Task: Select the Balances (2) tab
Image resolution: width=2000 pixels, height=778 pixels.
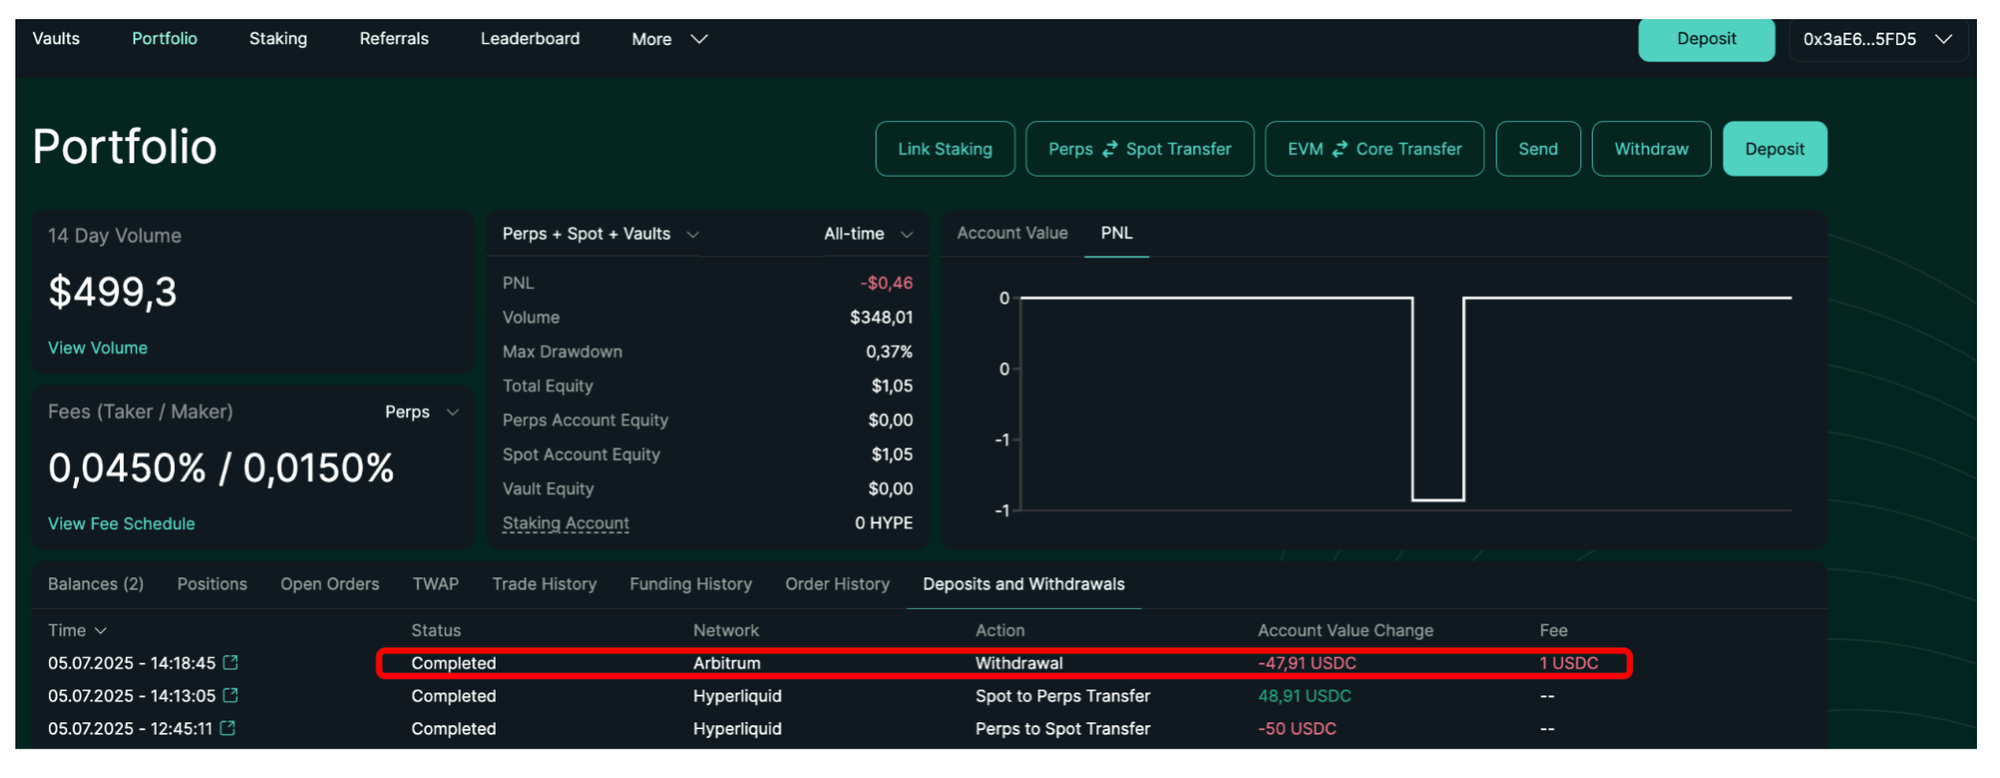Action: [96, 584]
